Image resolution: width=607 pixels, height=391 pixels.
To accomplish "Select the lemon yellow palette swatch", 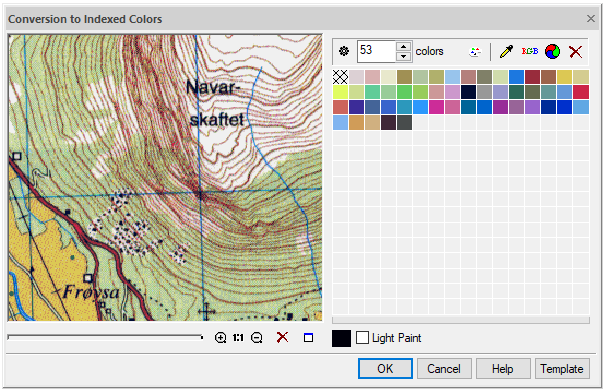I will point(340,92).
